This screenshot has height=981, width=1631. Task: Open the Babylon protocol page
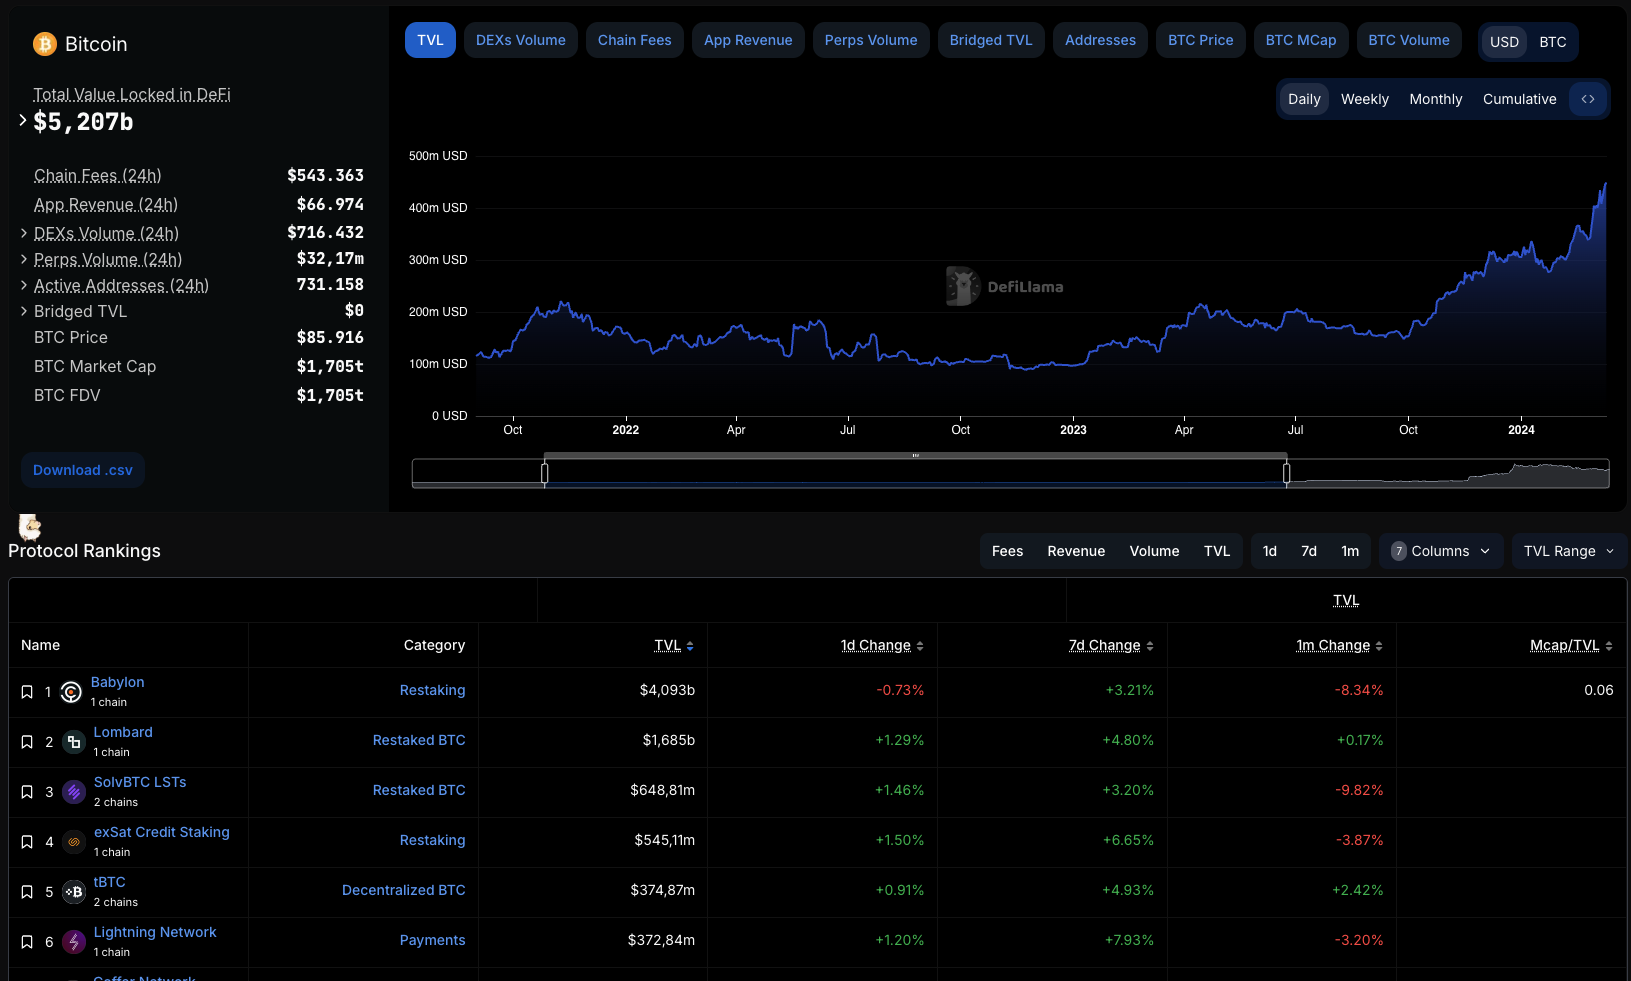(x=118, y=682)
